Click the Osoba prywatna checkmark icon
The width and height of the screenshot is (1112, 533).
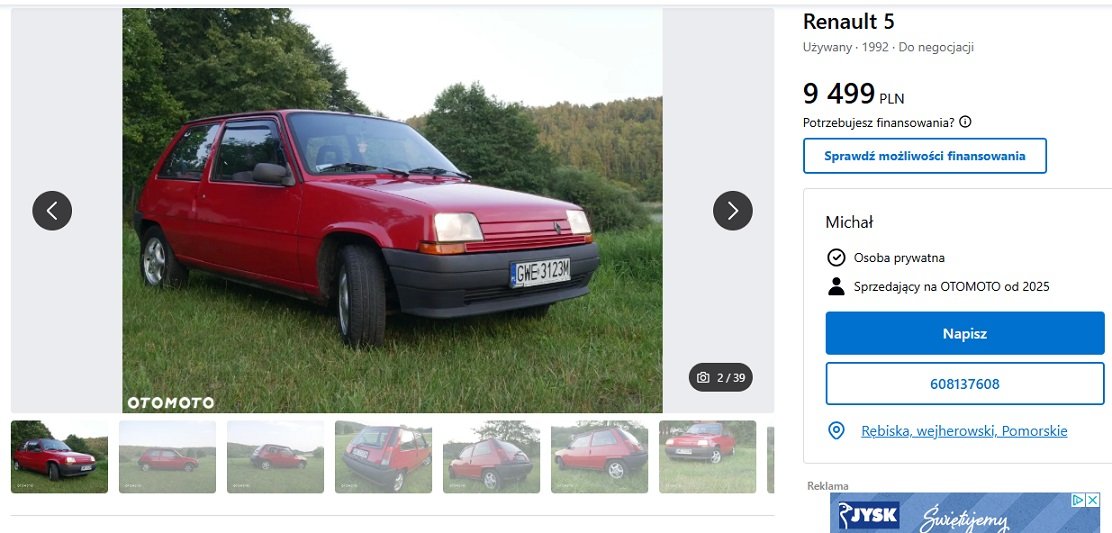(x=837, y=257)
